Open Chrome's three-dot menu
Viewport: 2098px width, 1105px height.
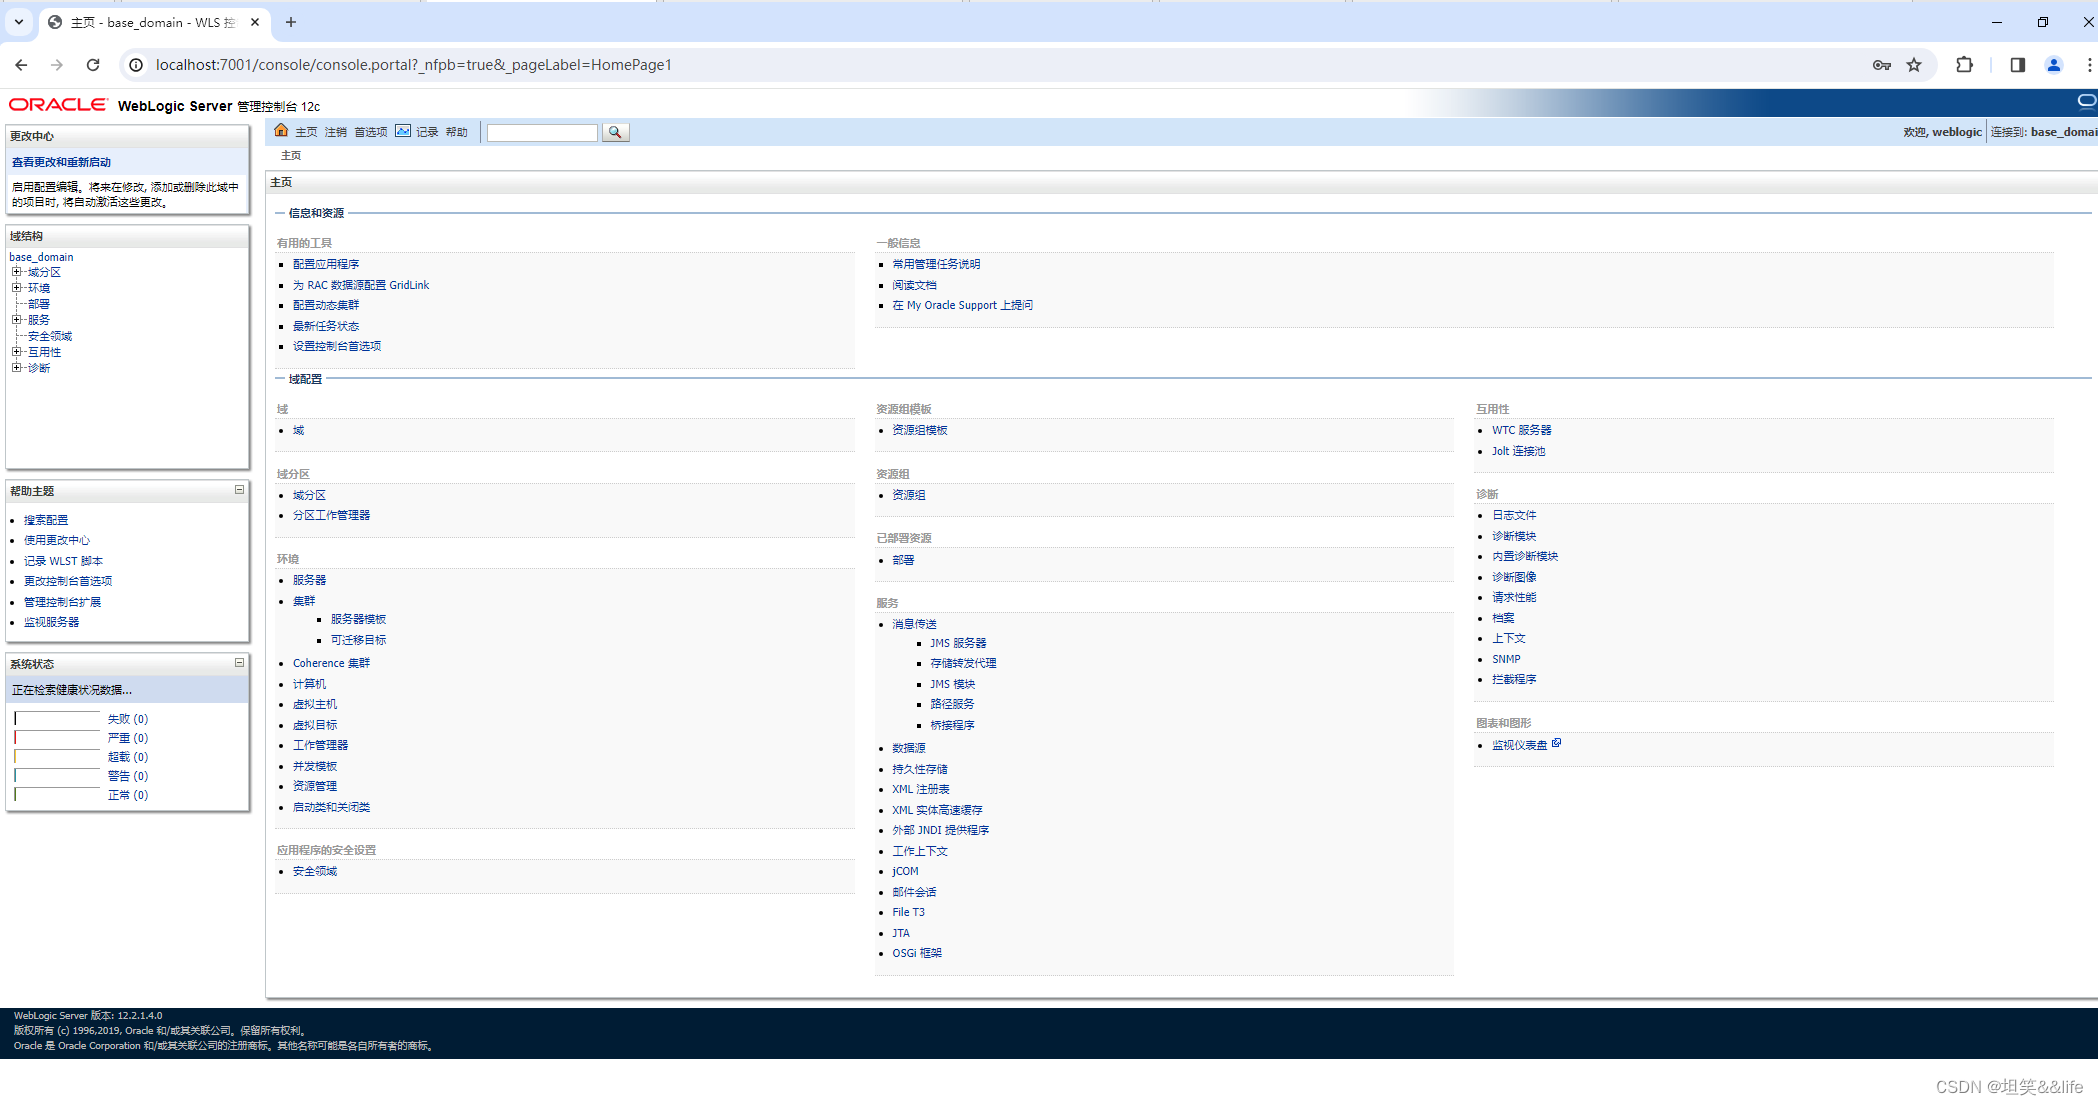2090,65
